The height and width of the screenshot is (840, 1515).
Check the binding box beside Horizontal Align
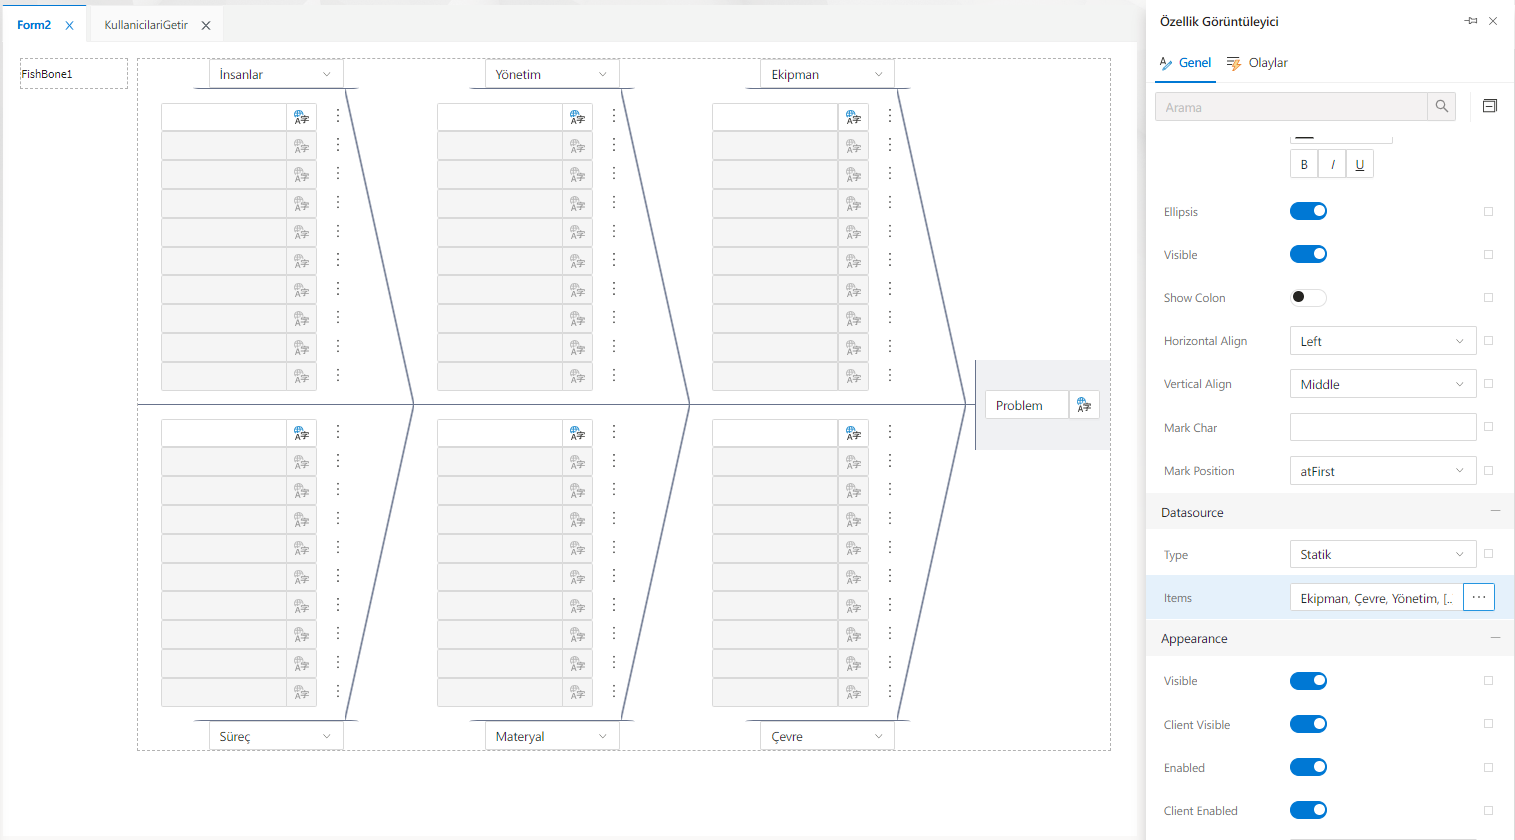pyautogui.click(x=1488, y=340)
